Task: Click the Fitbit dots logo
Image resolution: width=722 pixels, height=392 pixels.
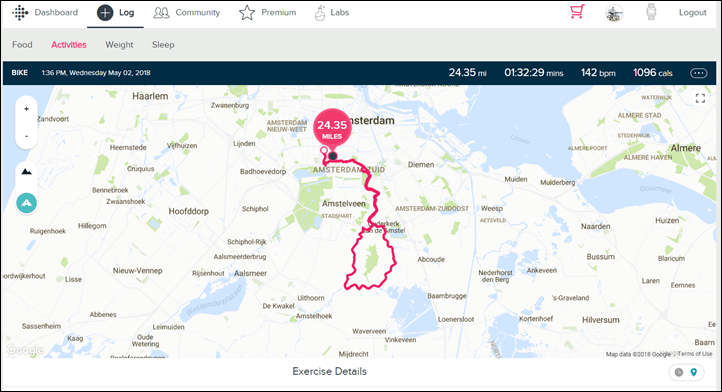Action: point(20,12)
